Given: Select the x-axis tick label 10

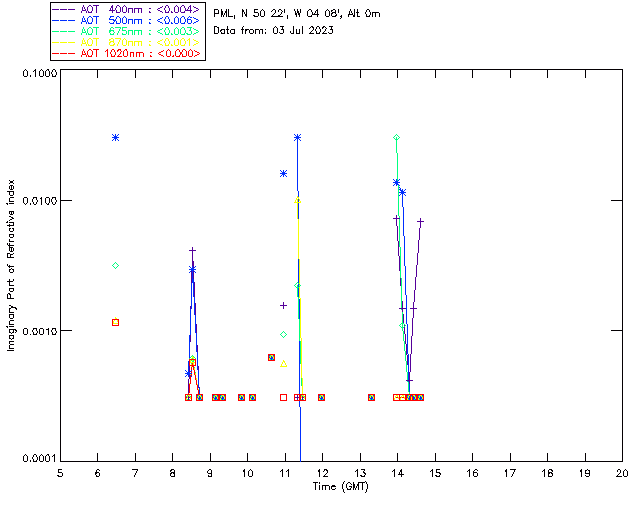Looking at the screenshot, I should pyautogui.click(x=247, y=473).
